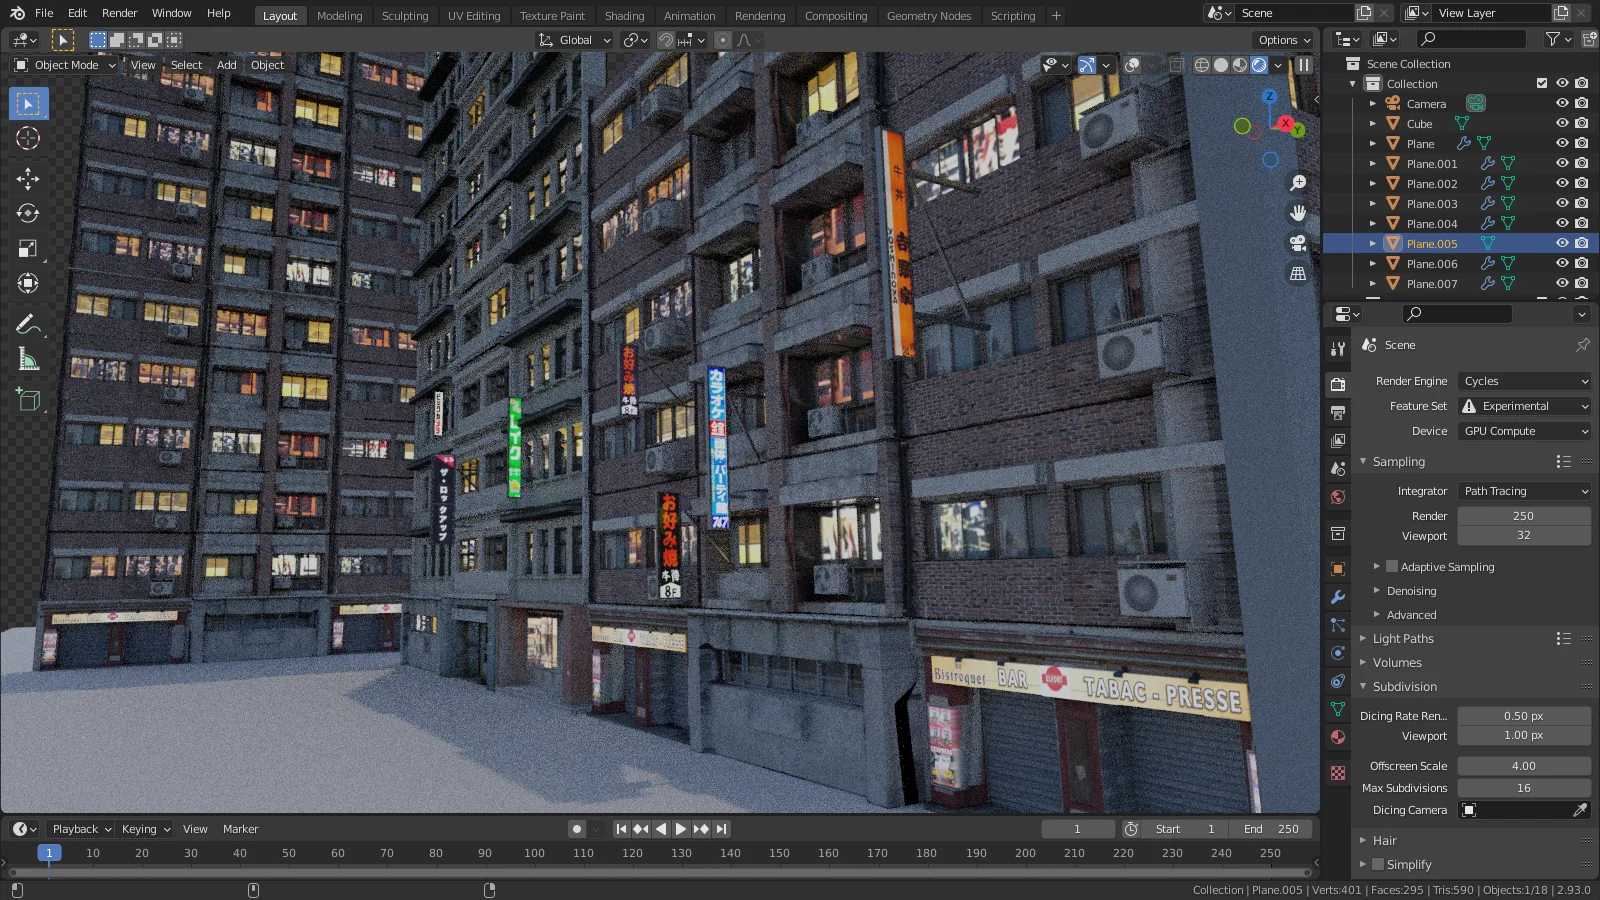
Task: Select the Move tool in the toolbar
Action: pos(27,178)
